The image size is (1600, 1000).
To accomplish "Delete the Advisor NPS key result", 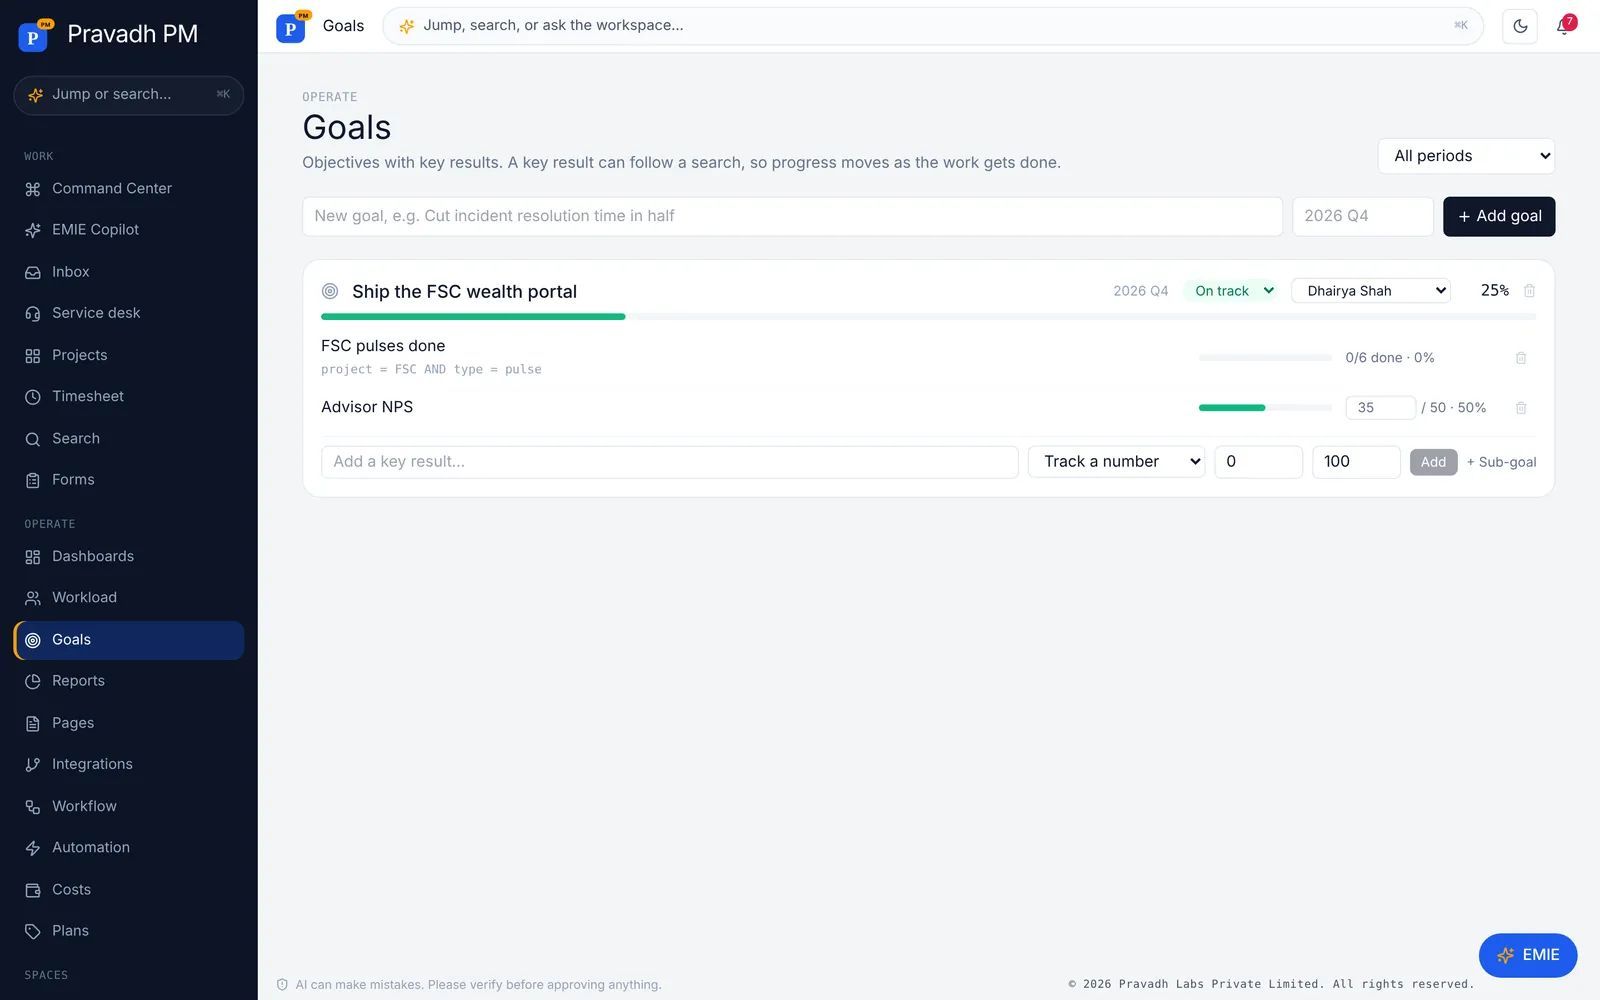I will coord(1521,408).
